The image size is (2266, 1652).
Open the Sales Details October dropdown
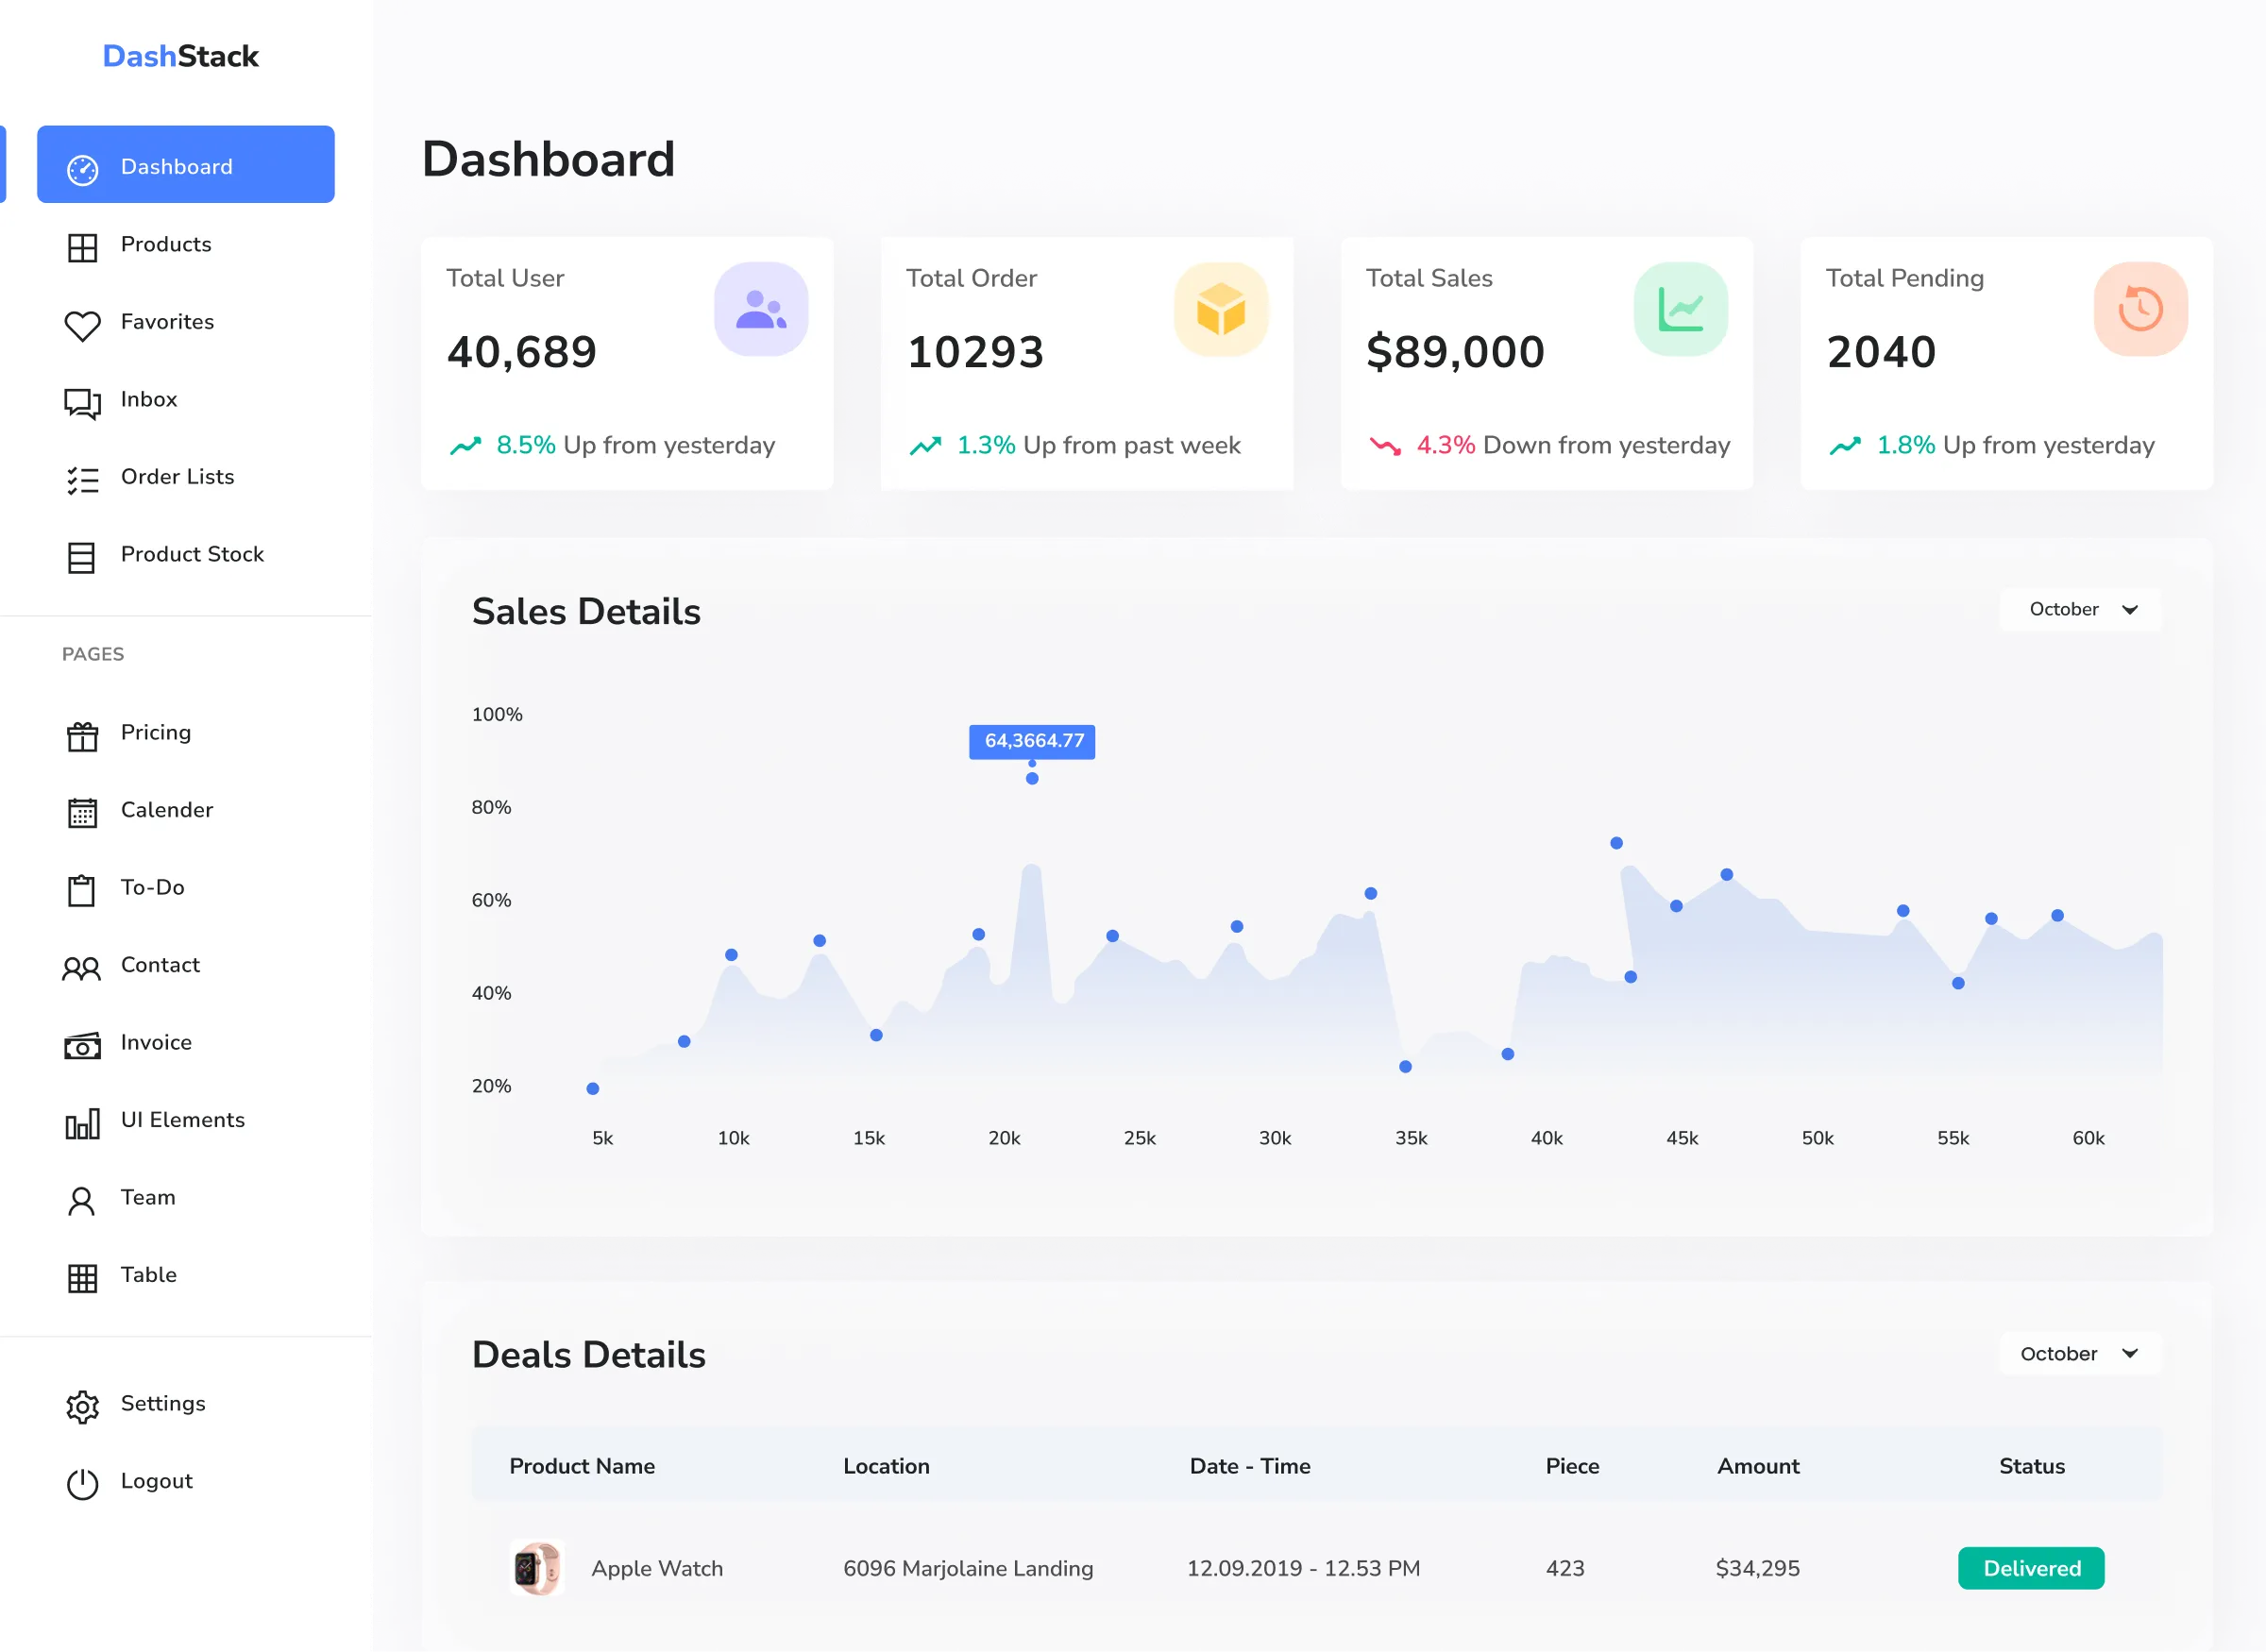tap(2081, 609)
